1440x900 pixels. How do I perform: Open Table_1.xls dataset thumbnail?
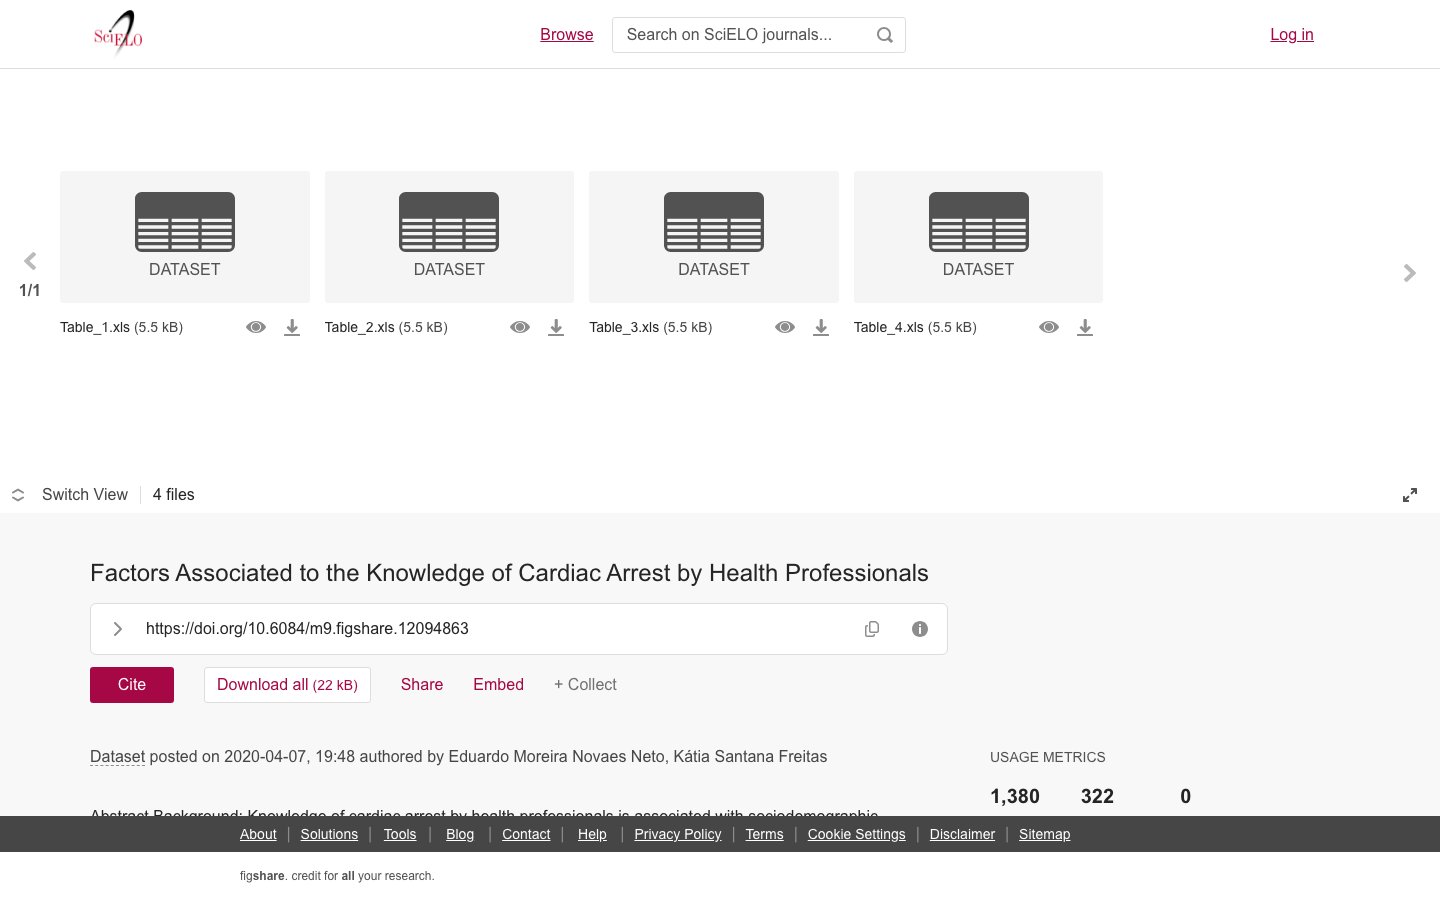point(185,237)
